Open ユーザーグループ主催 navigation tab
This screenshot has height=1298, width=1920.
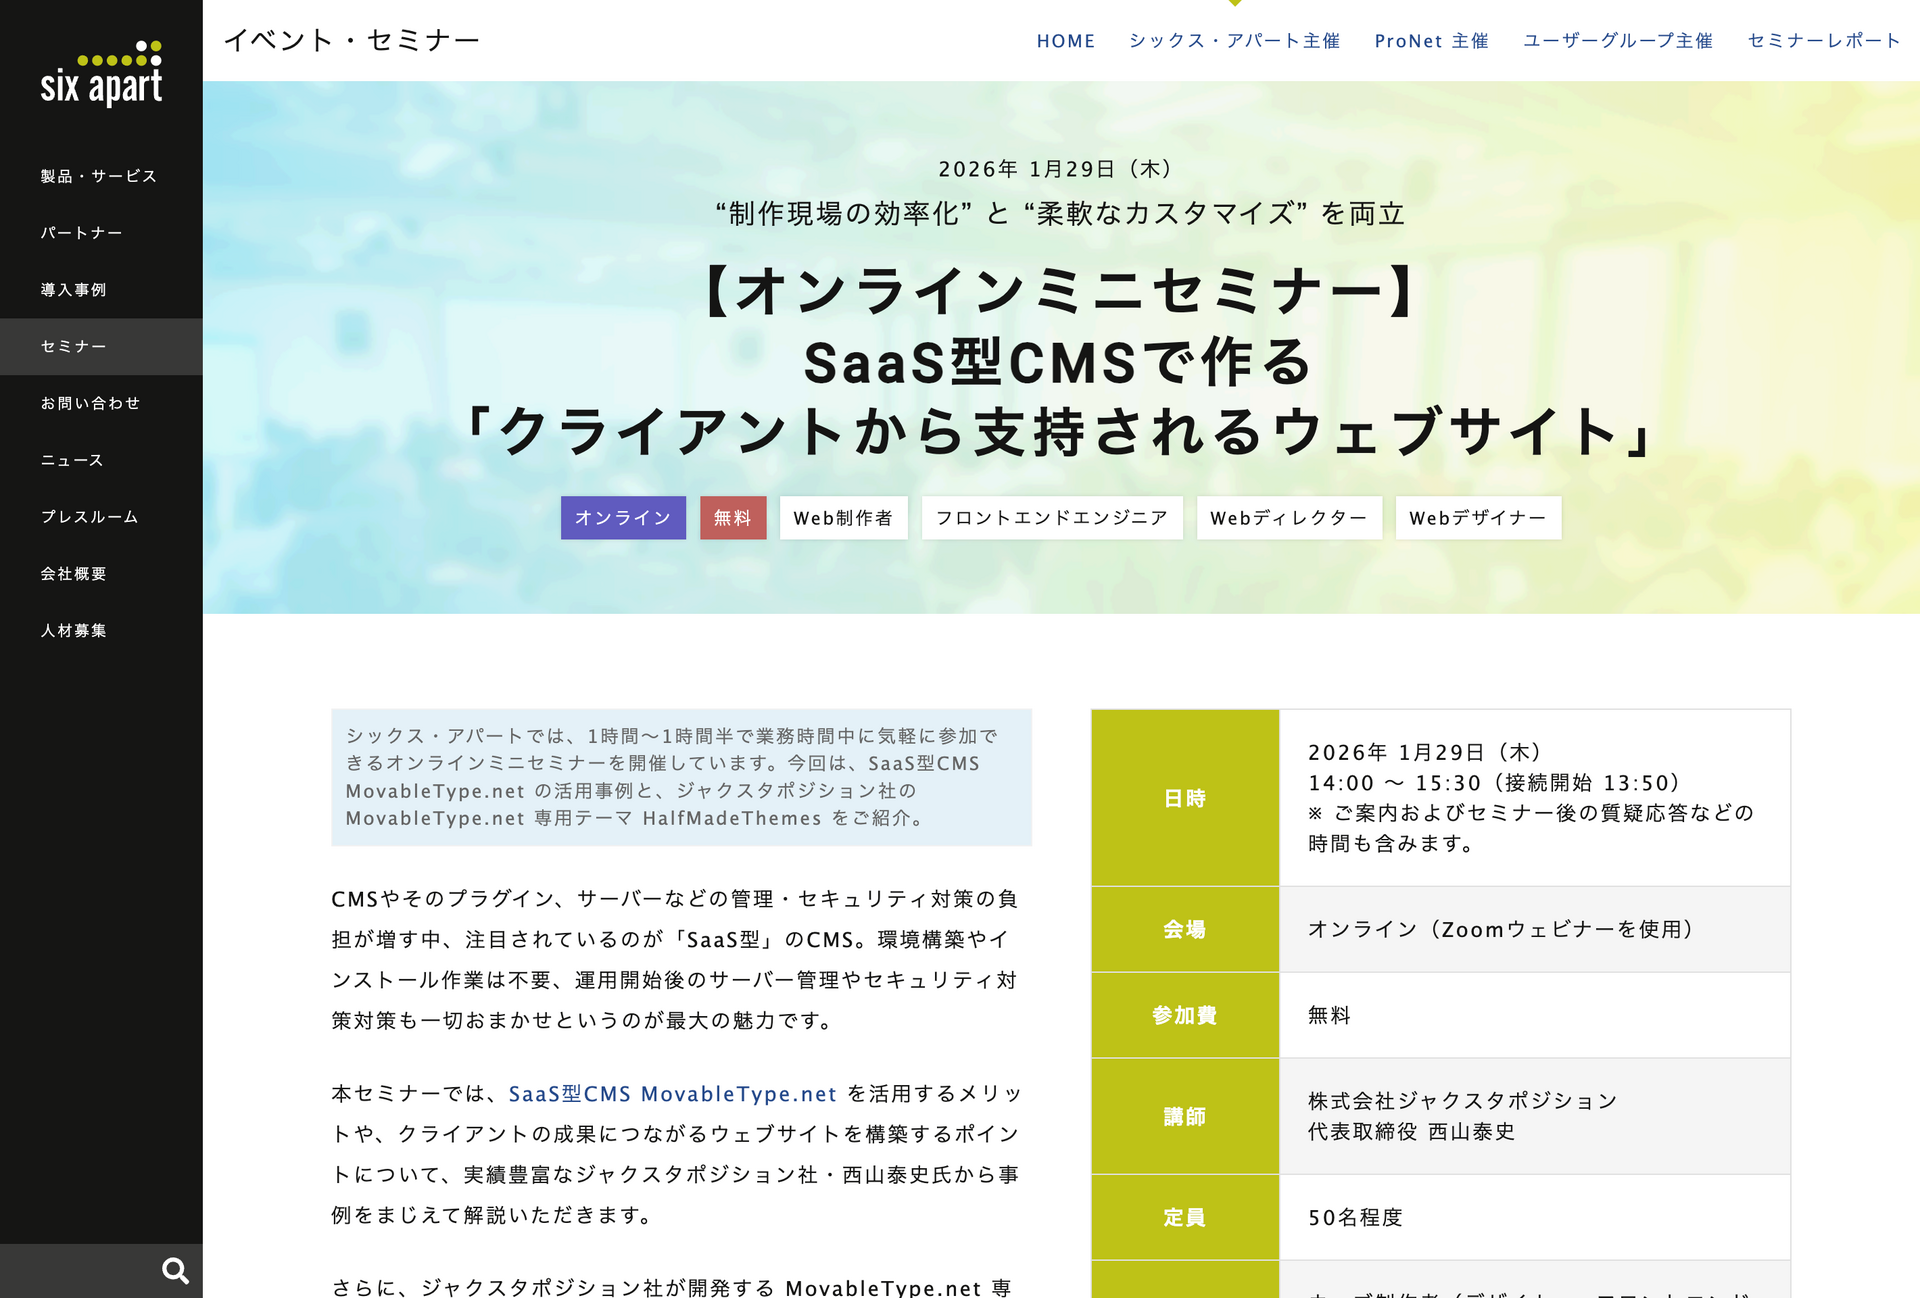click(1617, 41)
